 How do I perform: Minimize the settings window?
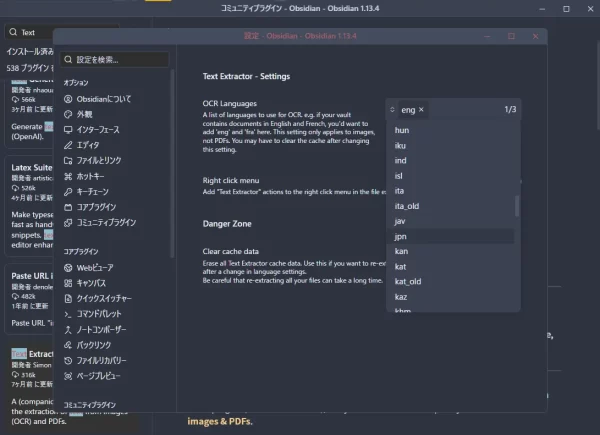487,36
